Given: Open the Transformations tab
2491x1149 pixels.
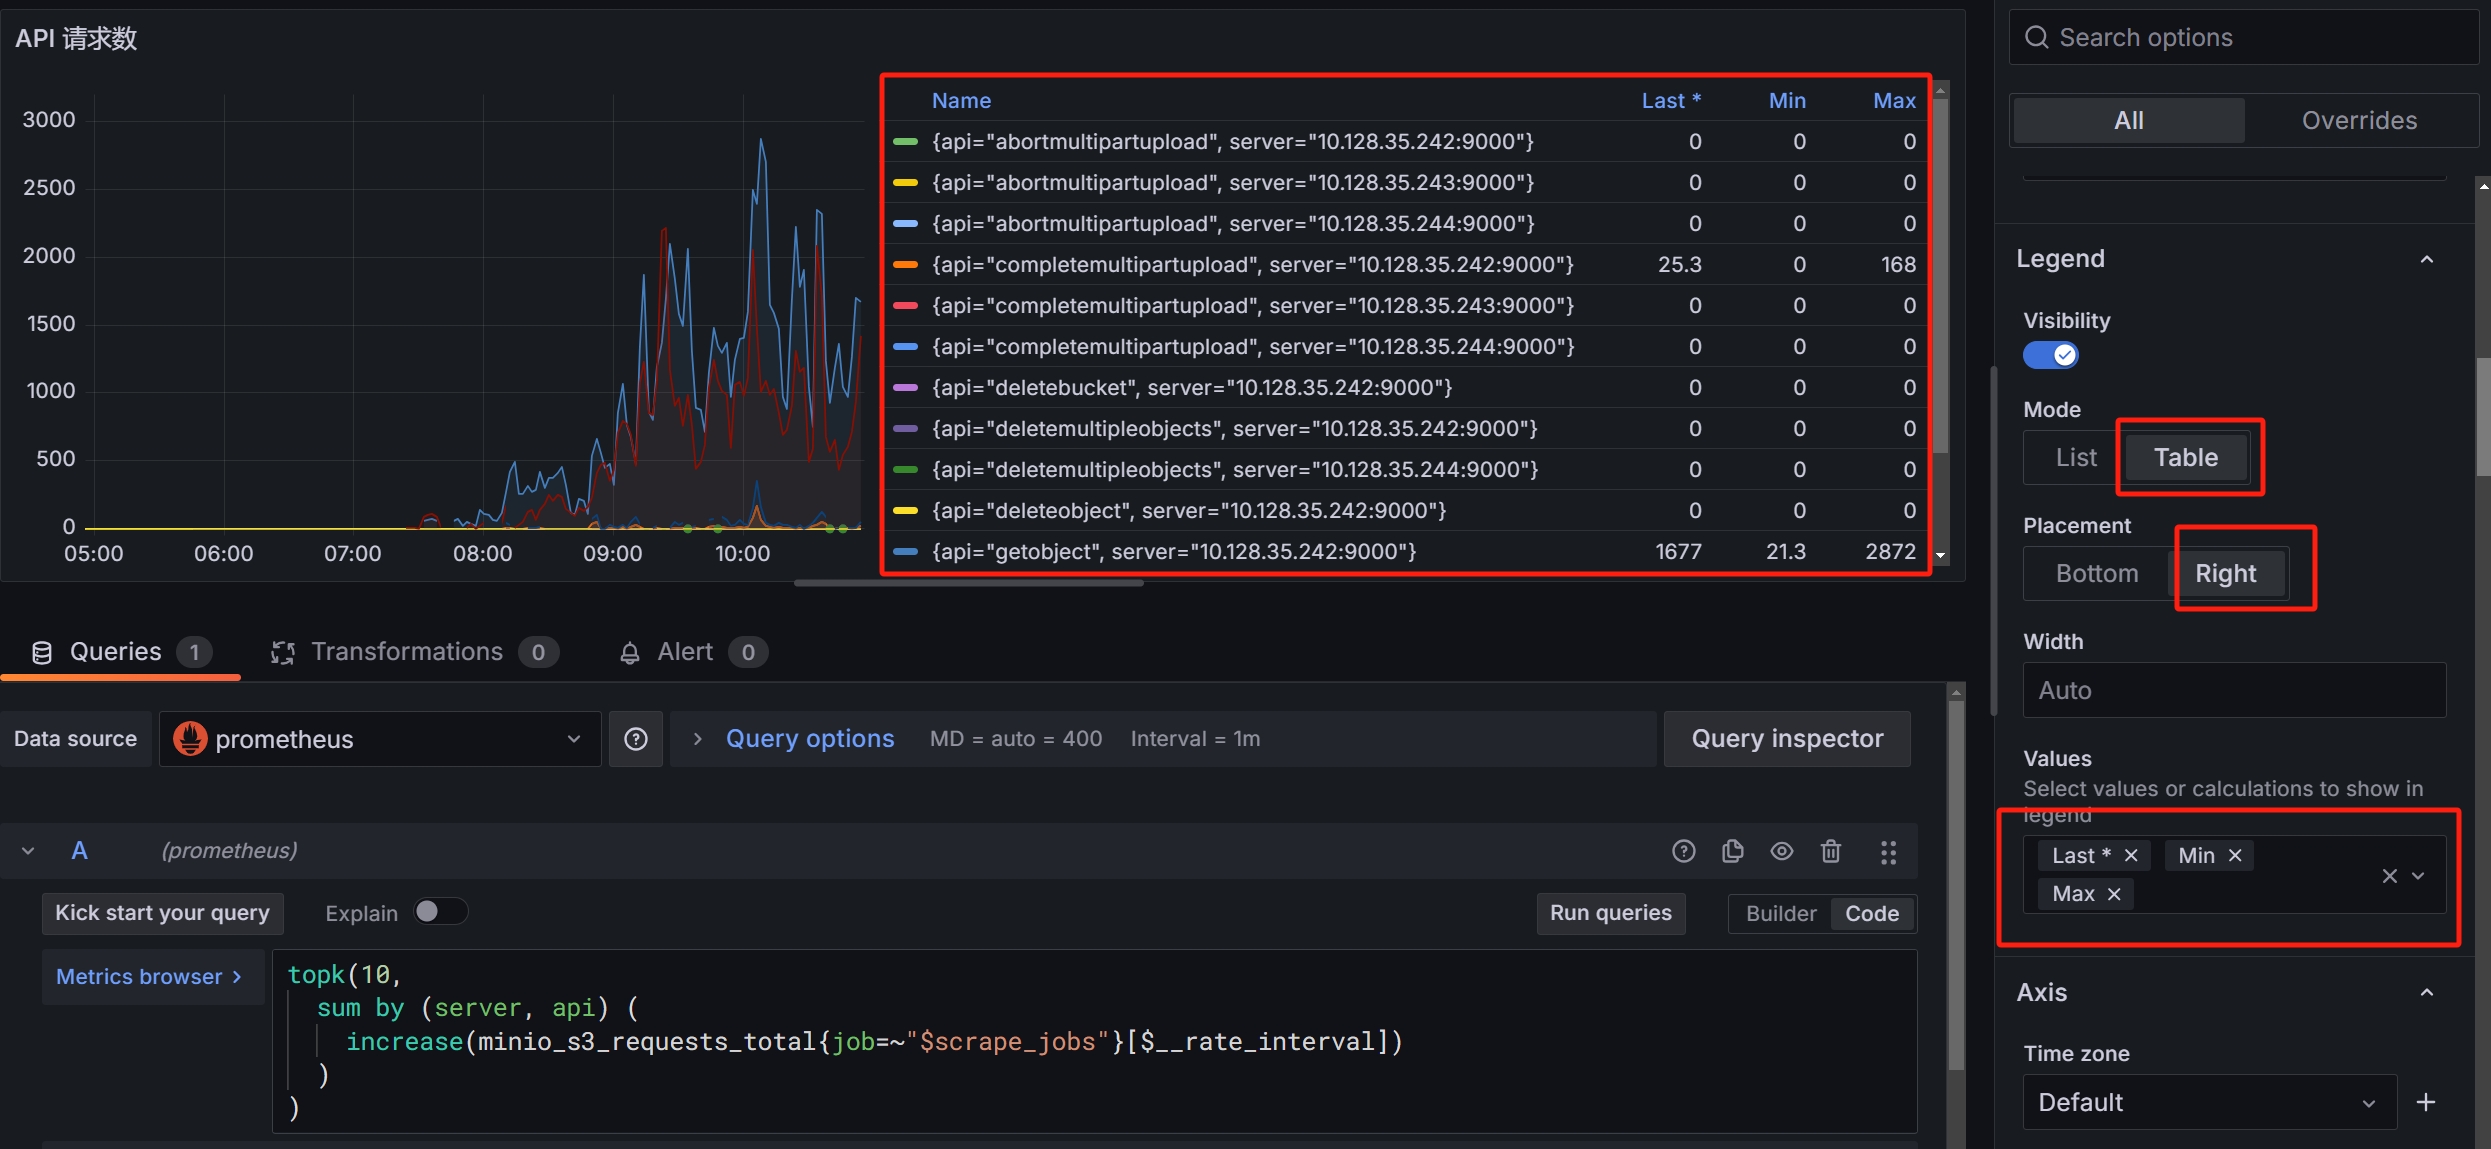Looking at the screenshot, I should point(414,653).
